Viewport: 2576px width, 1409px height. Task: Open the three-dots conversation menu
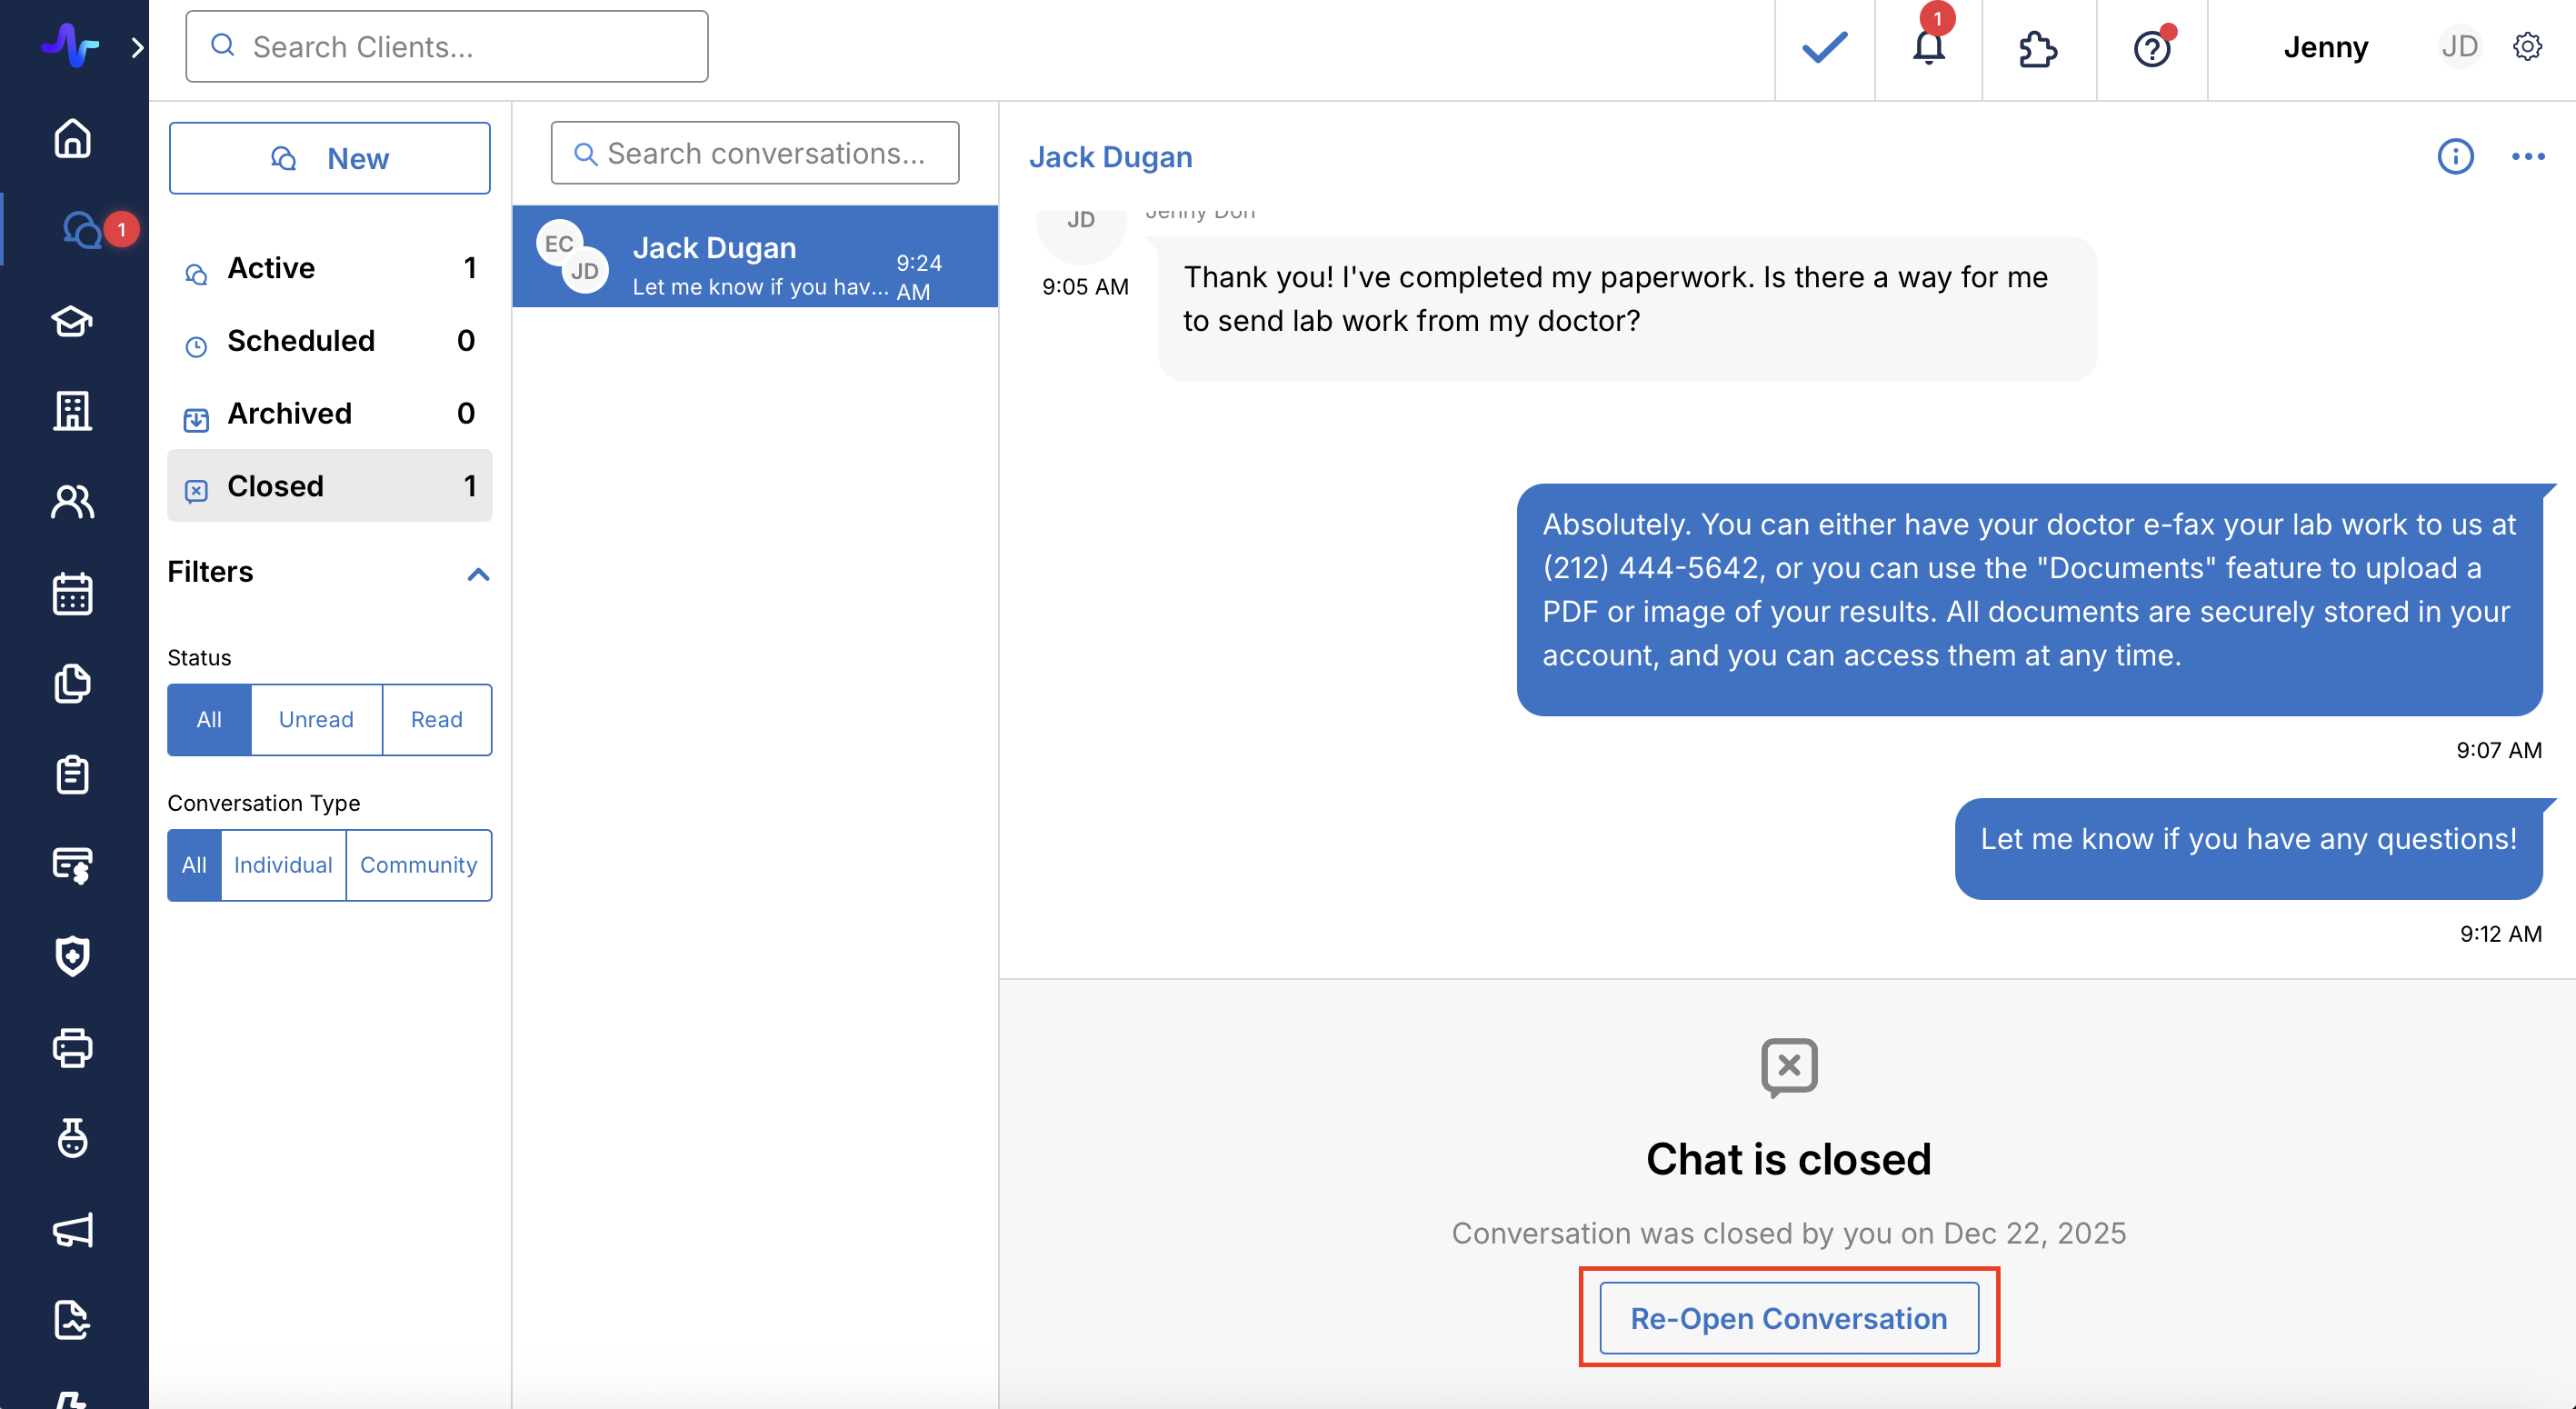(x=2527, y=156)
